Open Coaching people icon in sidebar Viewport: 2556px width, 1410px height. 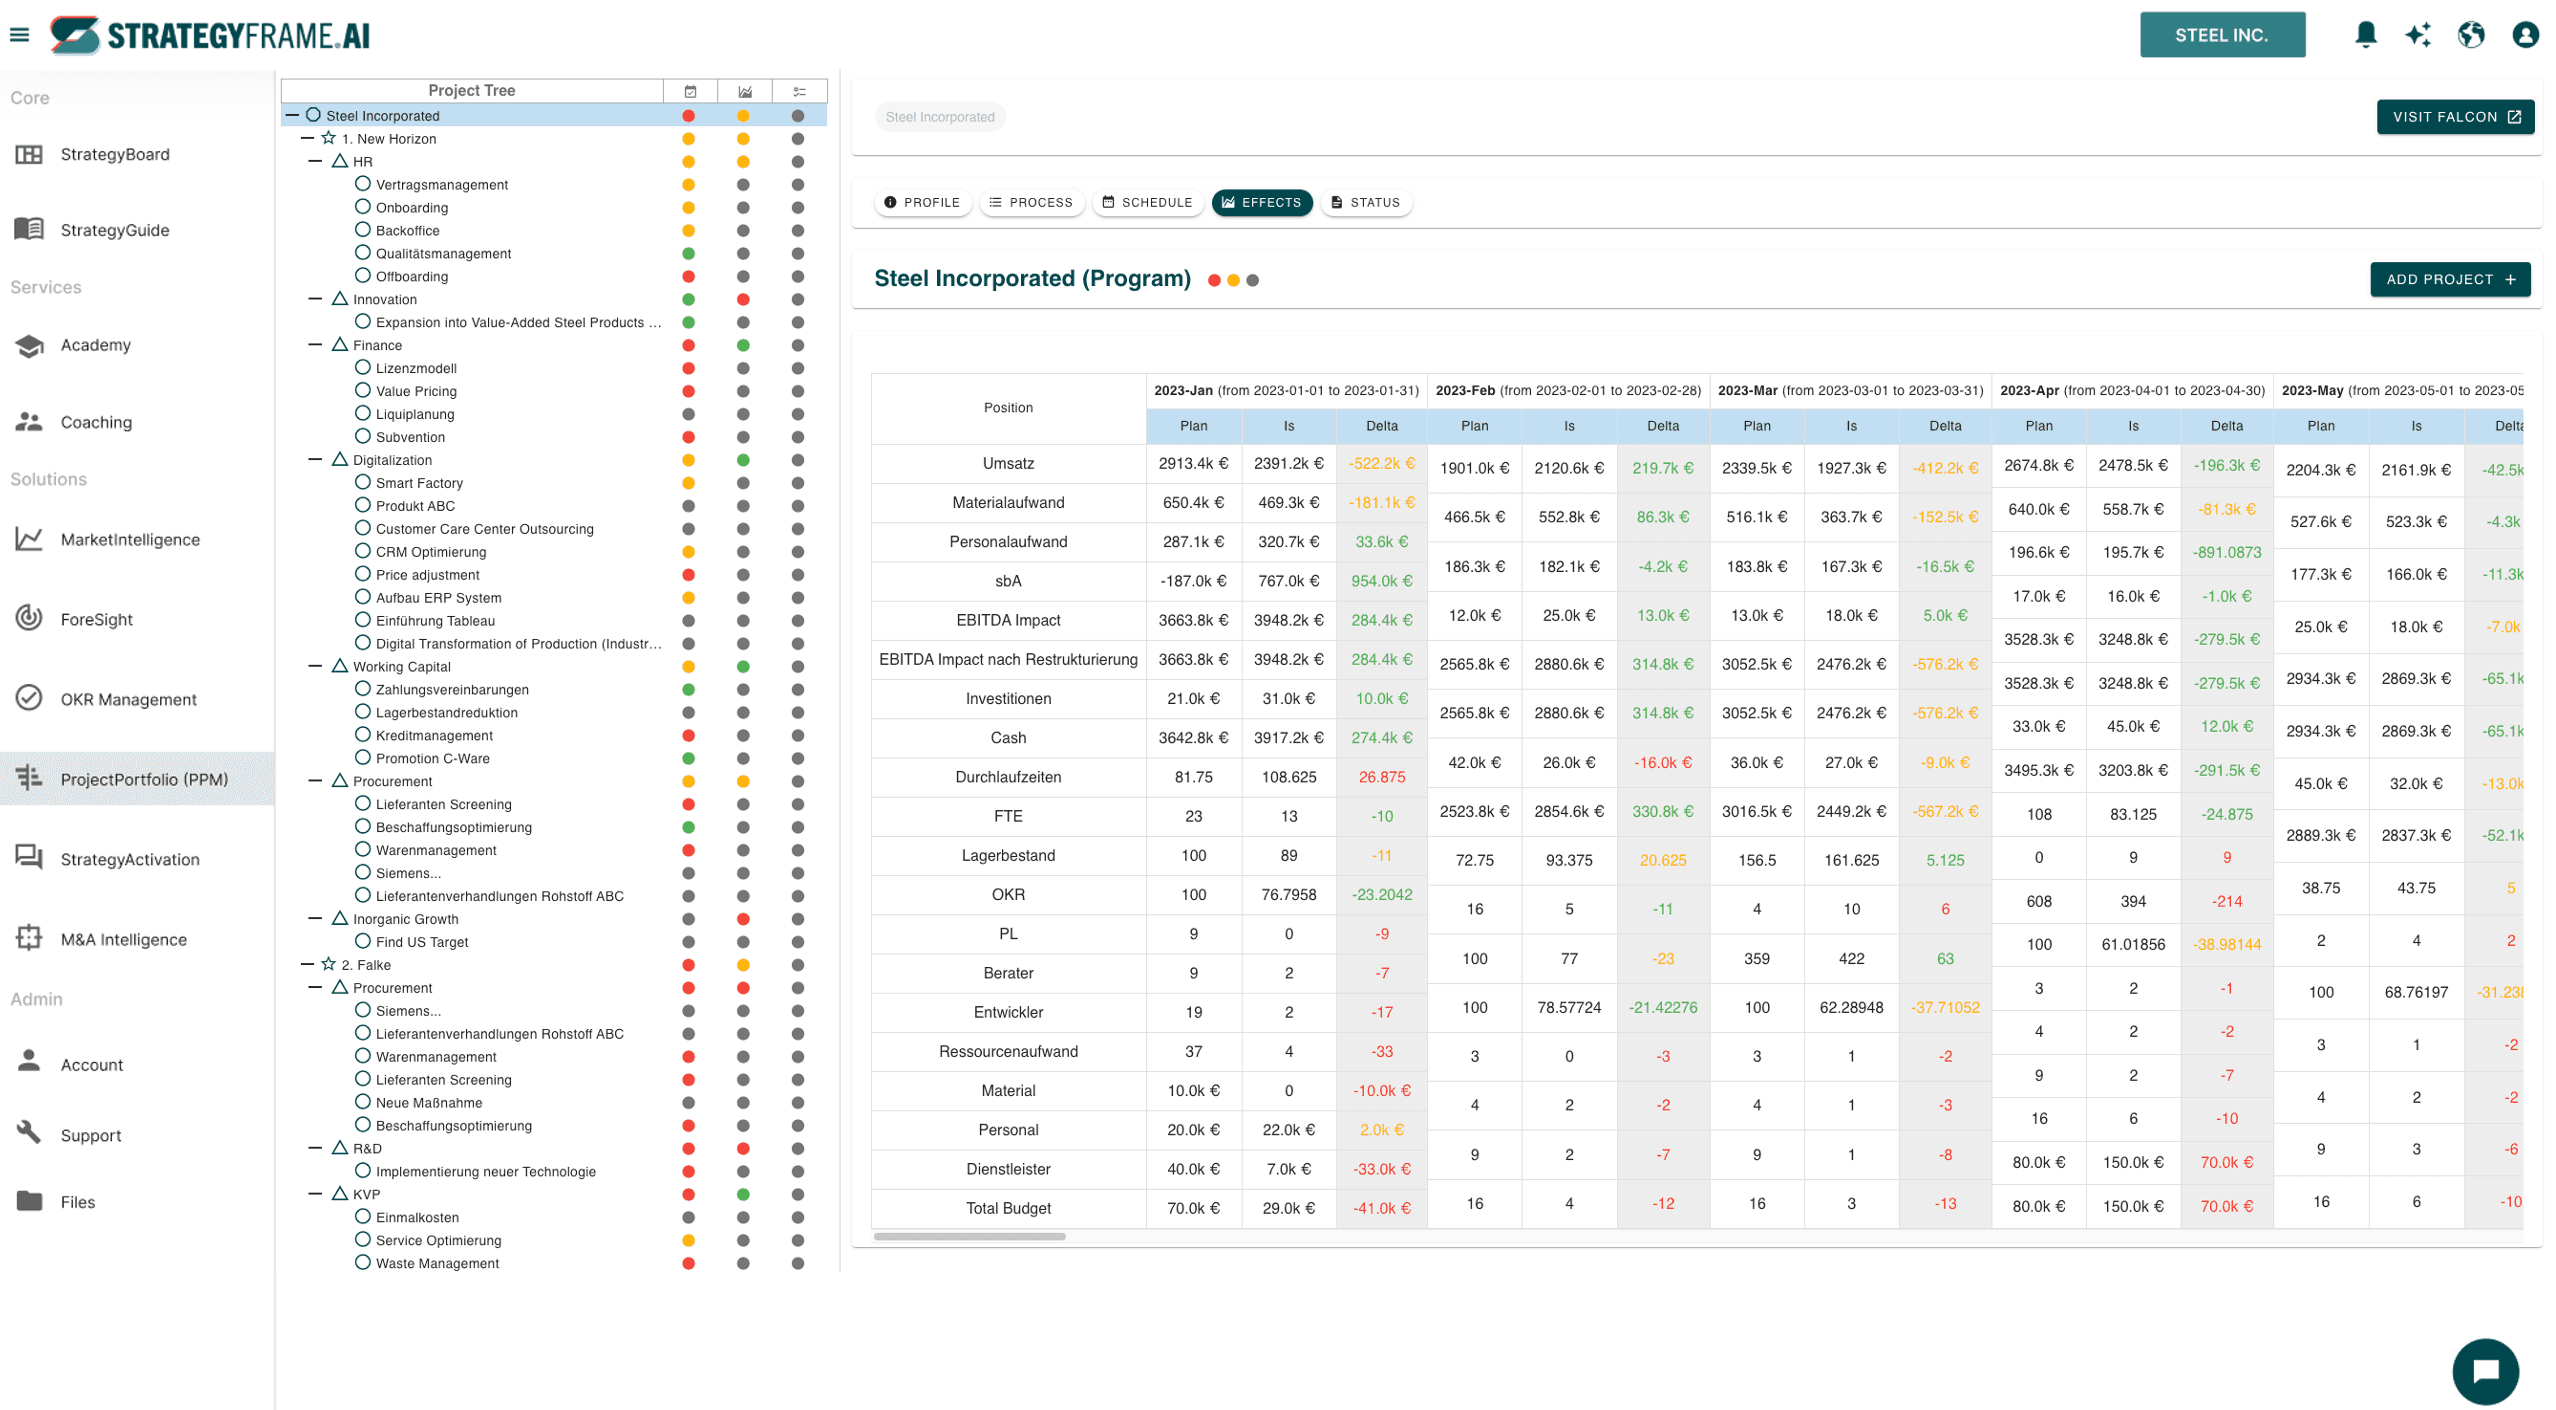pyautogui.click(x=29, y=422)
